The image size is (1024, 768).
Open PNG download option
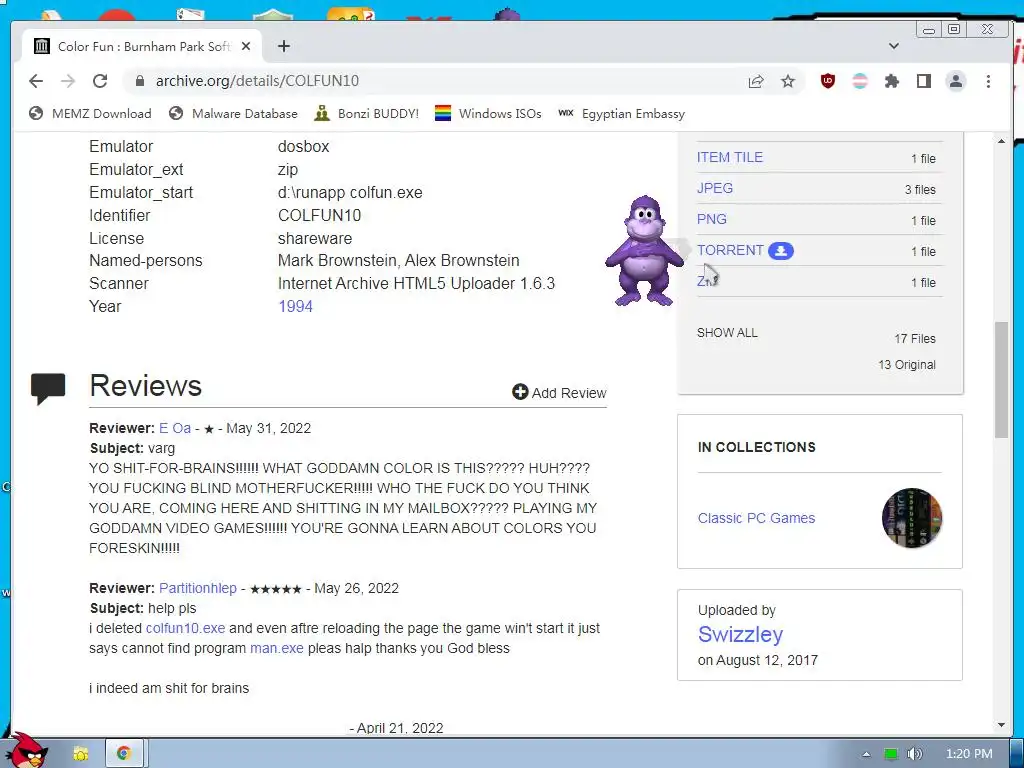click(x=711, y=219)
